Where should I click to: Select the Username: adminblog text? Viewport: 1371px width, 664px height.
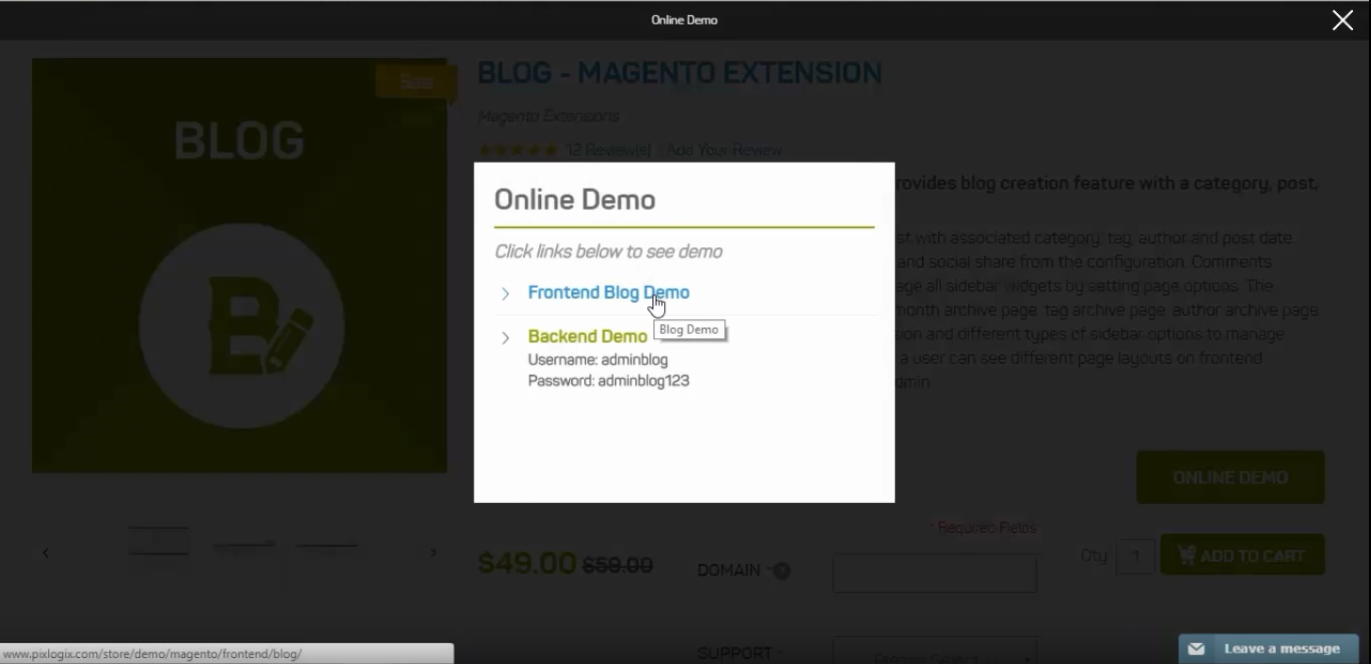tap(598, 360)
